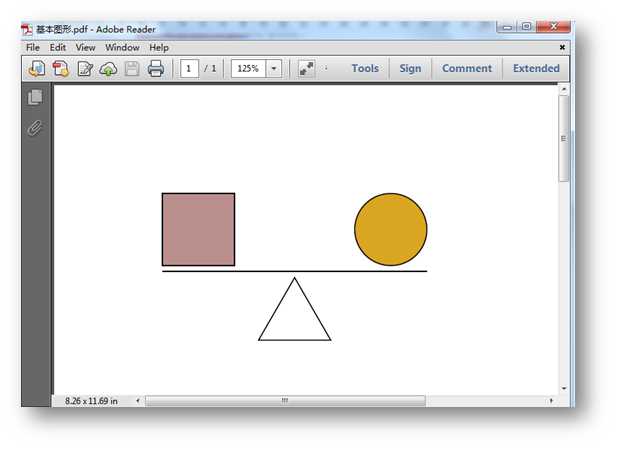Open the Extended pane
Image resolution: width=617 pixels, height=449 pixels.
coord(536,68)
